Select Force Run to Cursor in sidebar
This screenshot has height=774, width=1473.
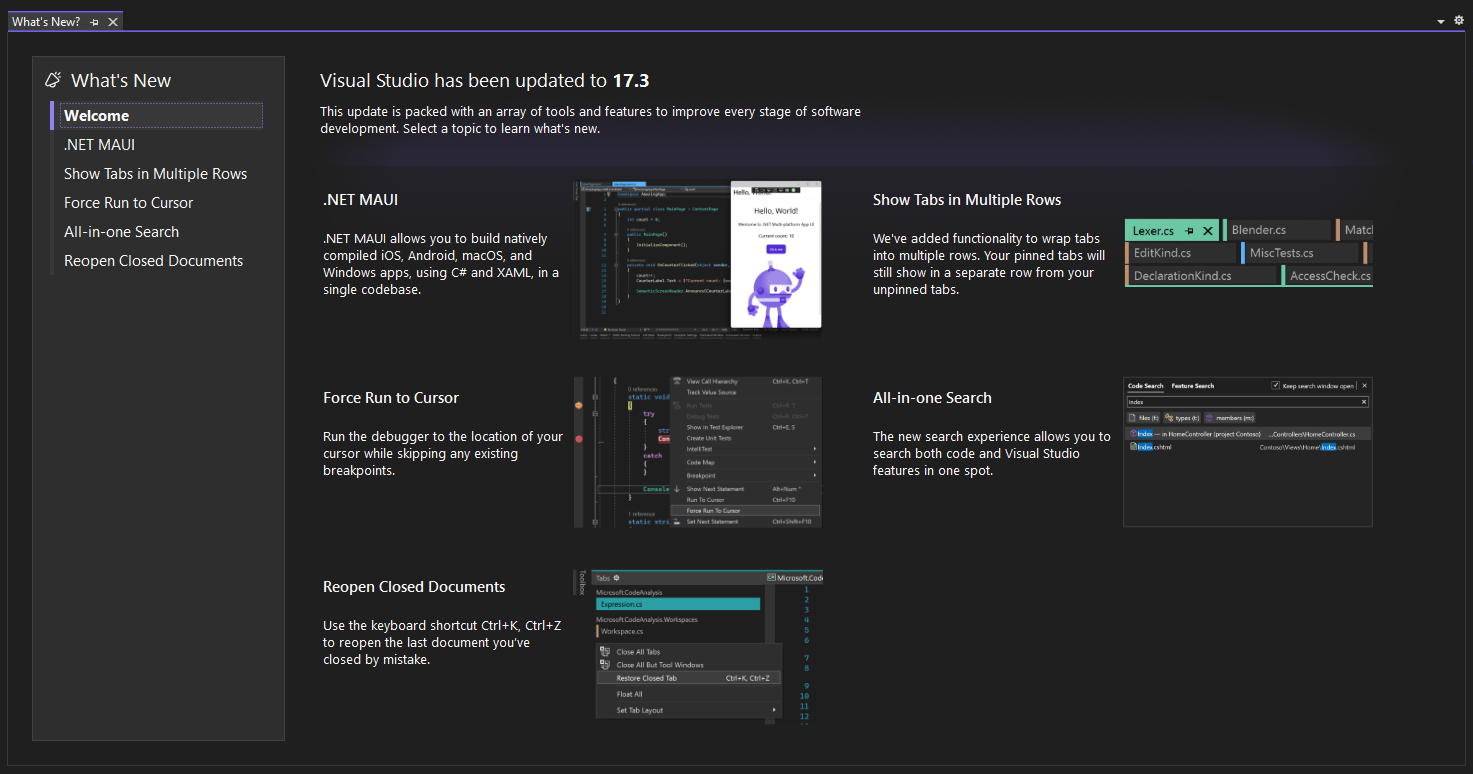(x=128, y=203)
